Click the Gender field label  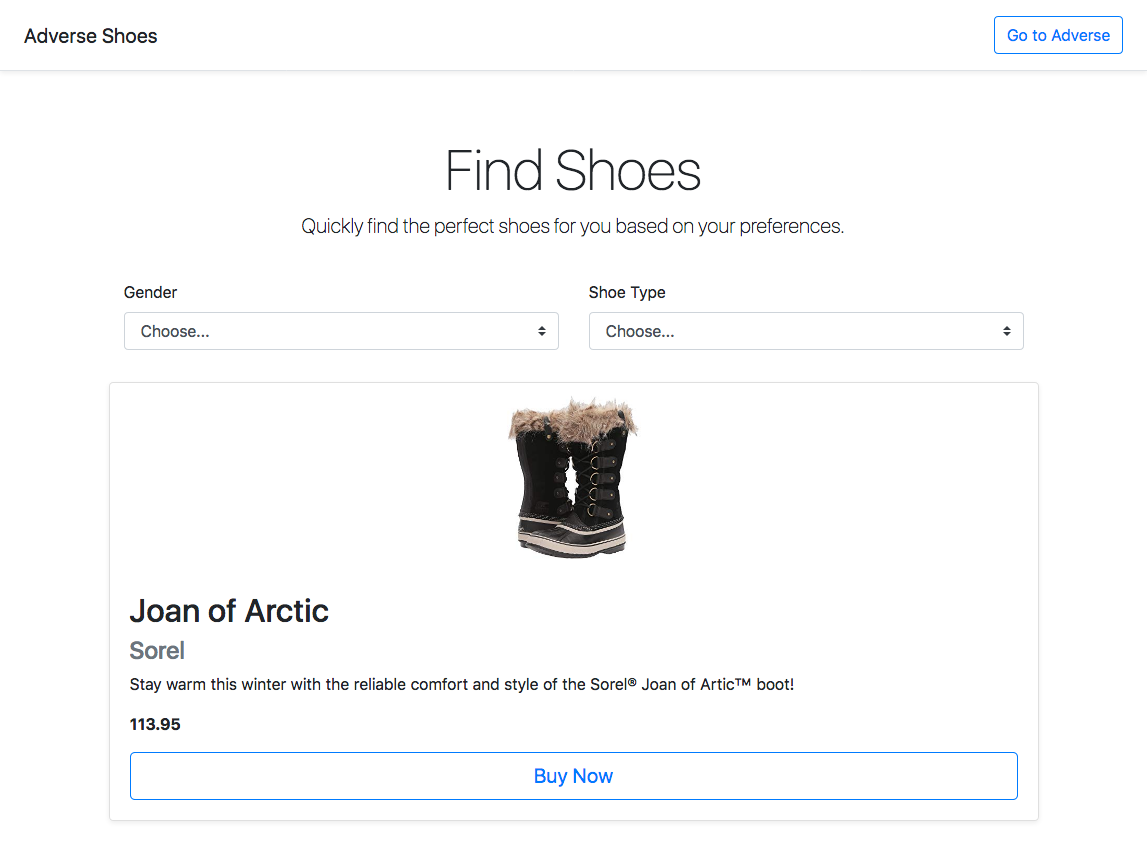150,292
